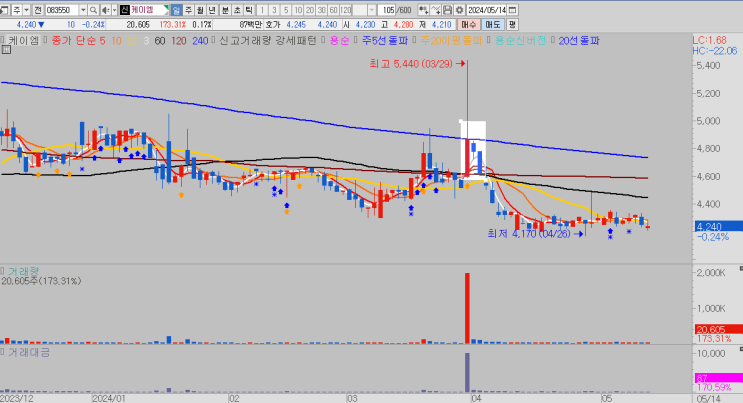Toggle the 케이엠 price legend checkbox
Image resolution: width=743 pixels, height=403 pixels.
[2, 40]
